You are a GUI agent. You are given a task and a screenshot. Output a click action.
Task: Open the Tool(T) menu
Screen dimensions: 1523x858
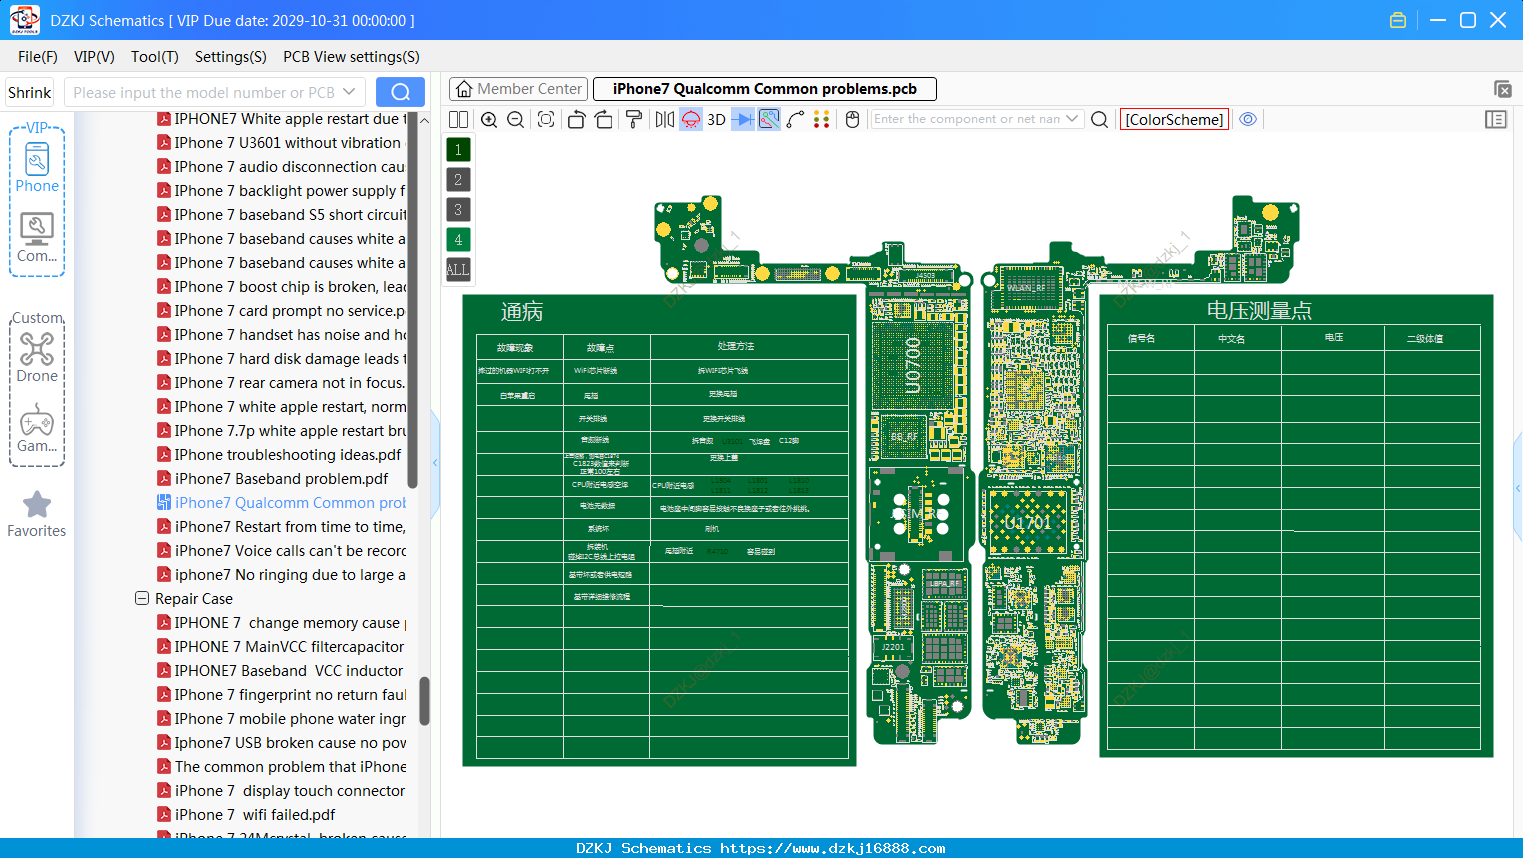tap(155, 57)
